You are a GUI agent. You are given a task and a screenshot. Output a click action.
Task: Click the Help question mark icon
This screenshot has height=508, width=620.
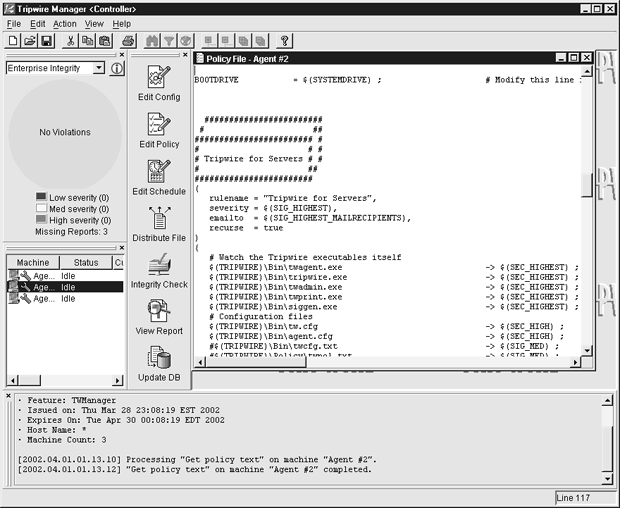coord(284,41)
